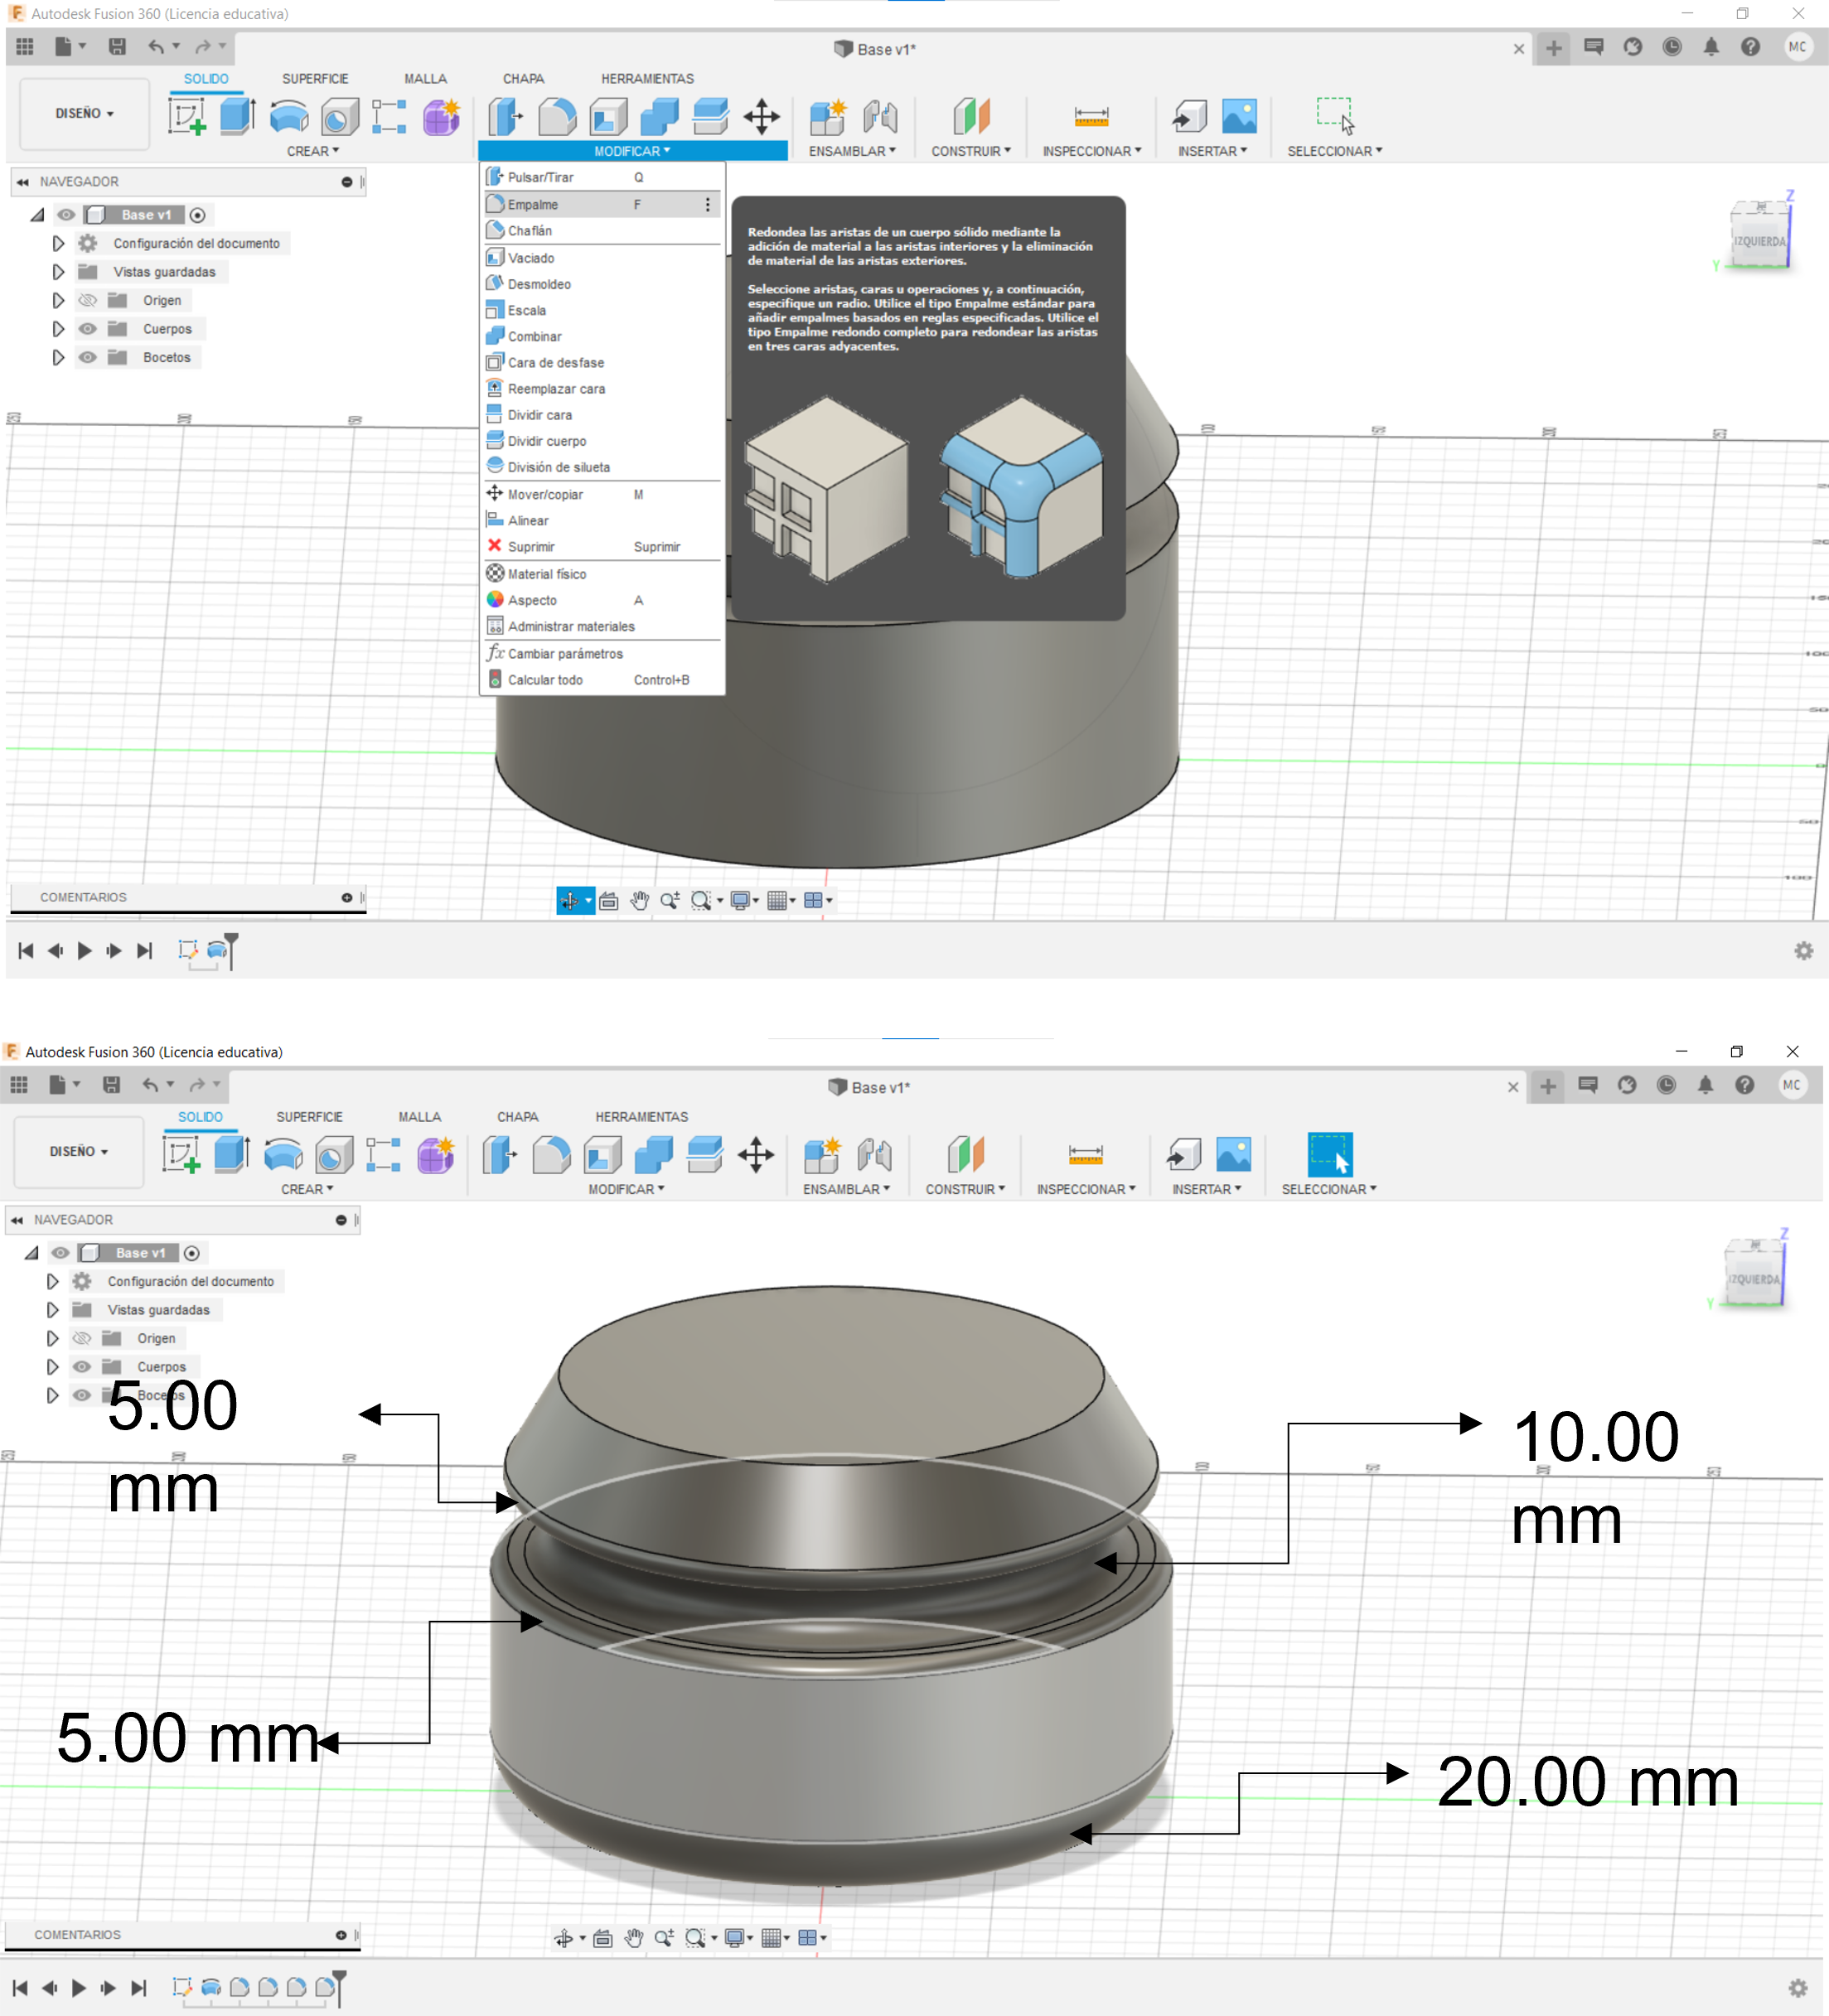Open Aspecto color wheel menu entry
Image resolution: width=1829 pixels, height=2016 pixels.
click(531, 600)
